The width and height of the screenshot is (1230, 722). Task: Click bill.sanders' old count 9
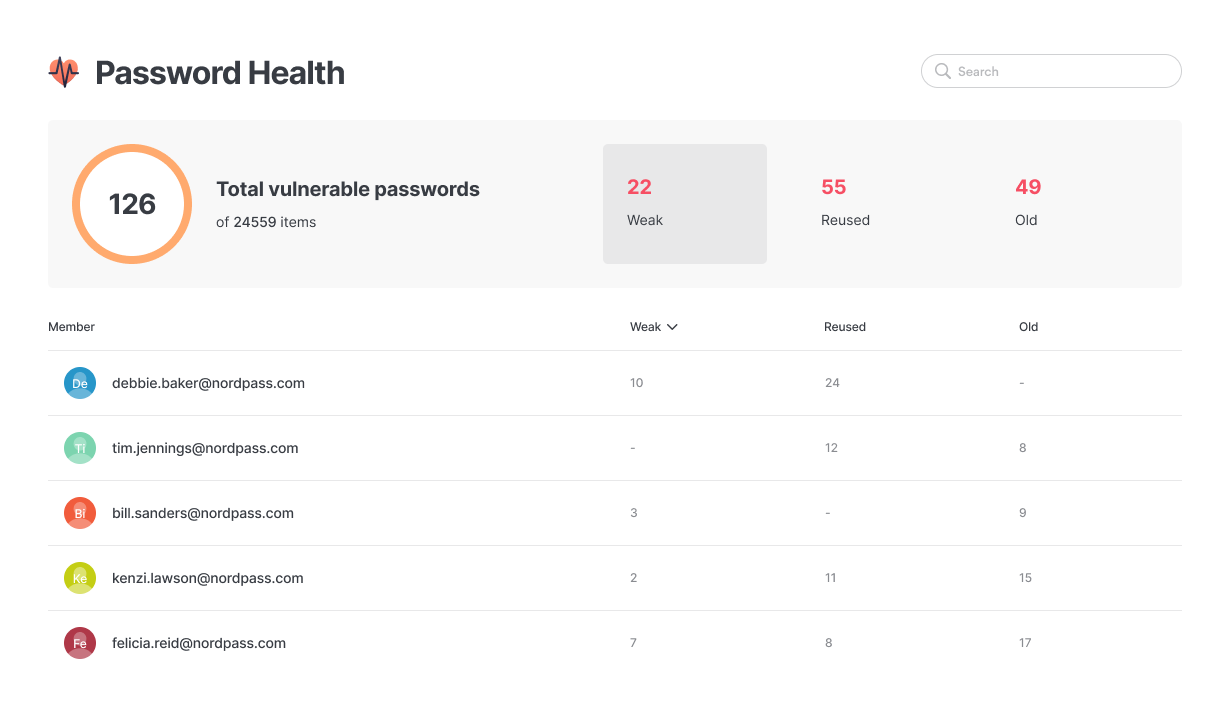point(1023,513)
